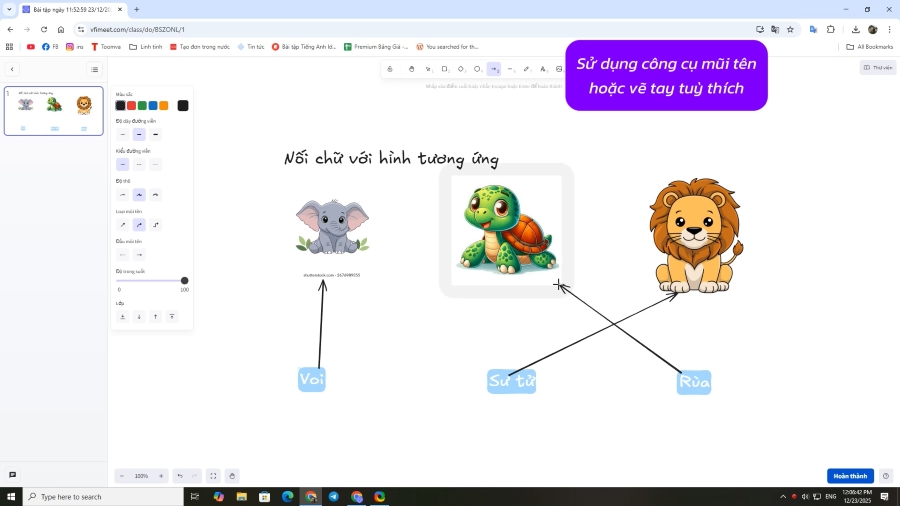This screenshot has height=506, width=900.
Task: Collapse the left panel with back chevron
Action: click(x=12, y=69)
